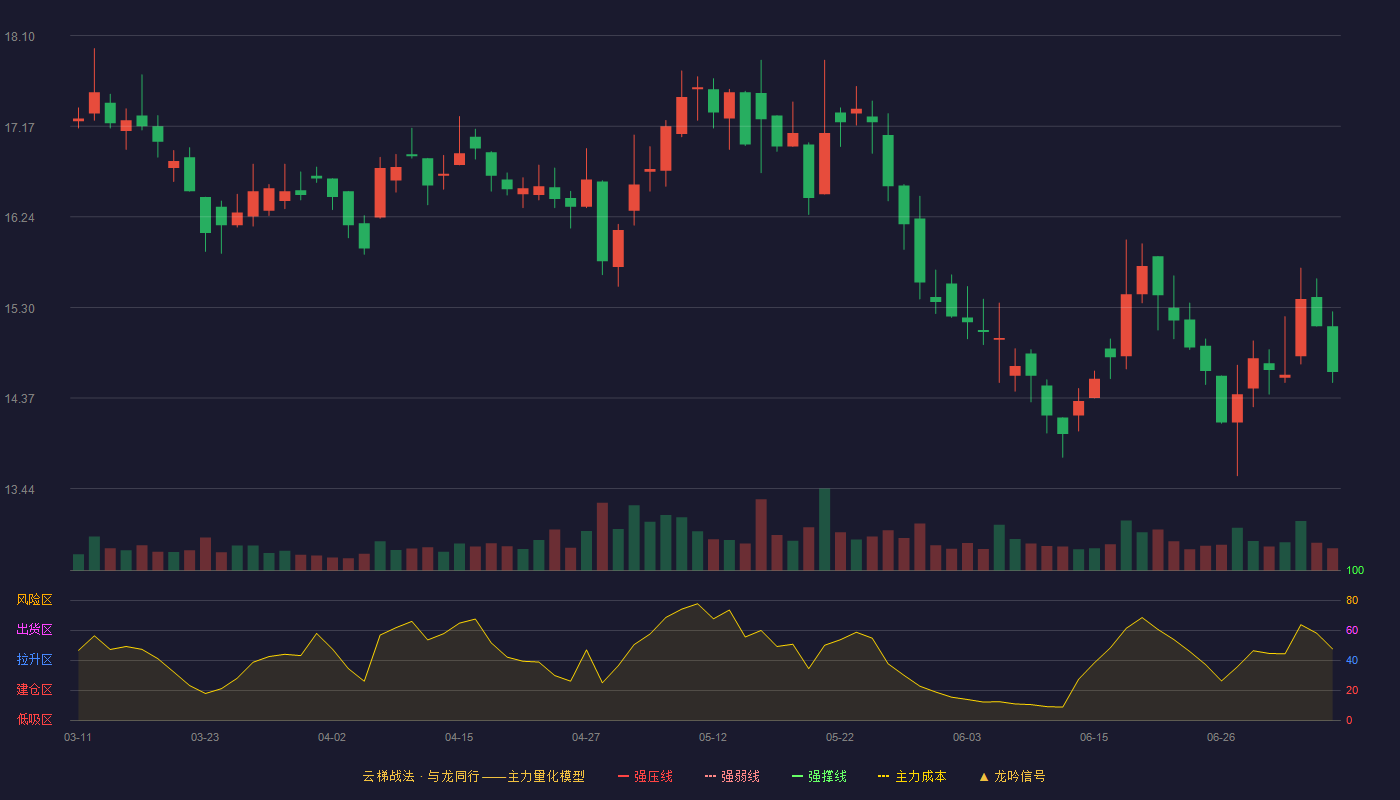1400x800 pixels.
Task: Click the 14.37 price axis label
Action: coord(20,399)
